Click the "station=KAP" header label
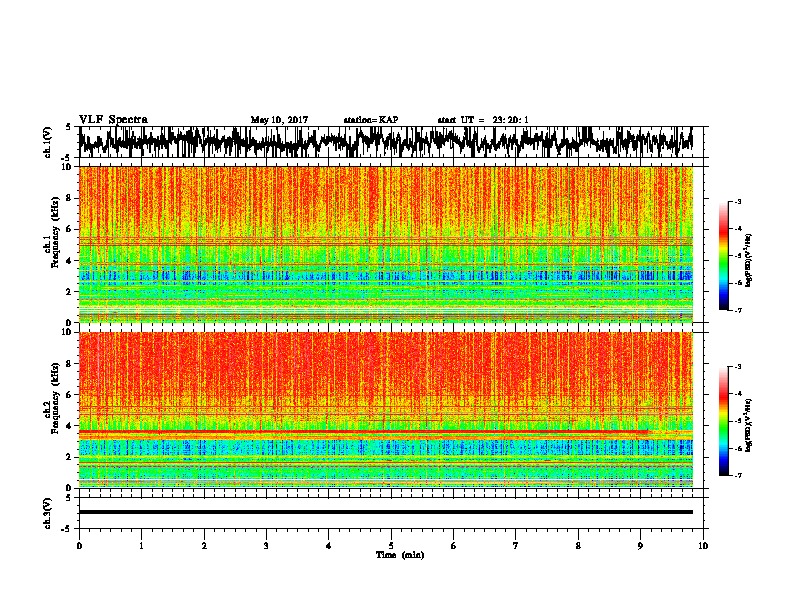Viewport: 792px width, 612px height. tap(371, 120)
